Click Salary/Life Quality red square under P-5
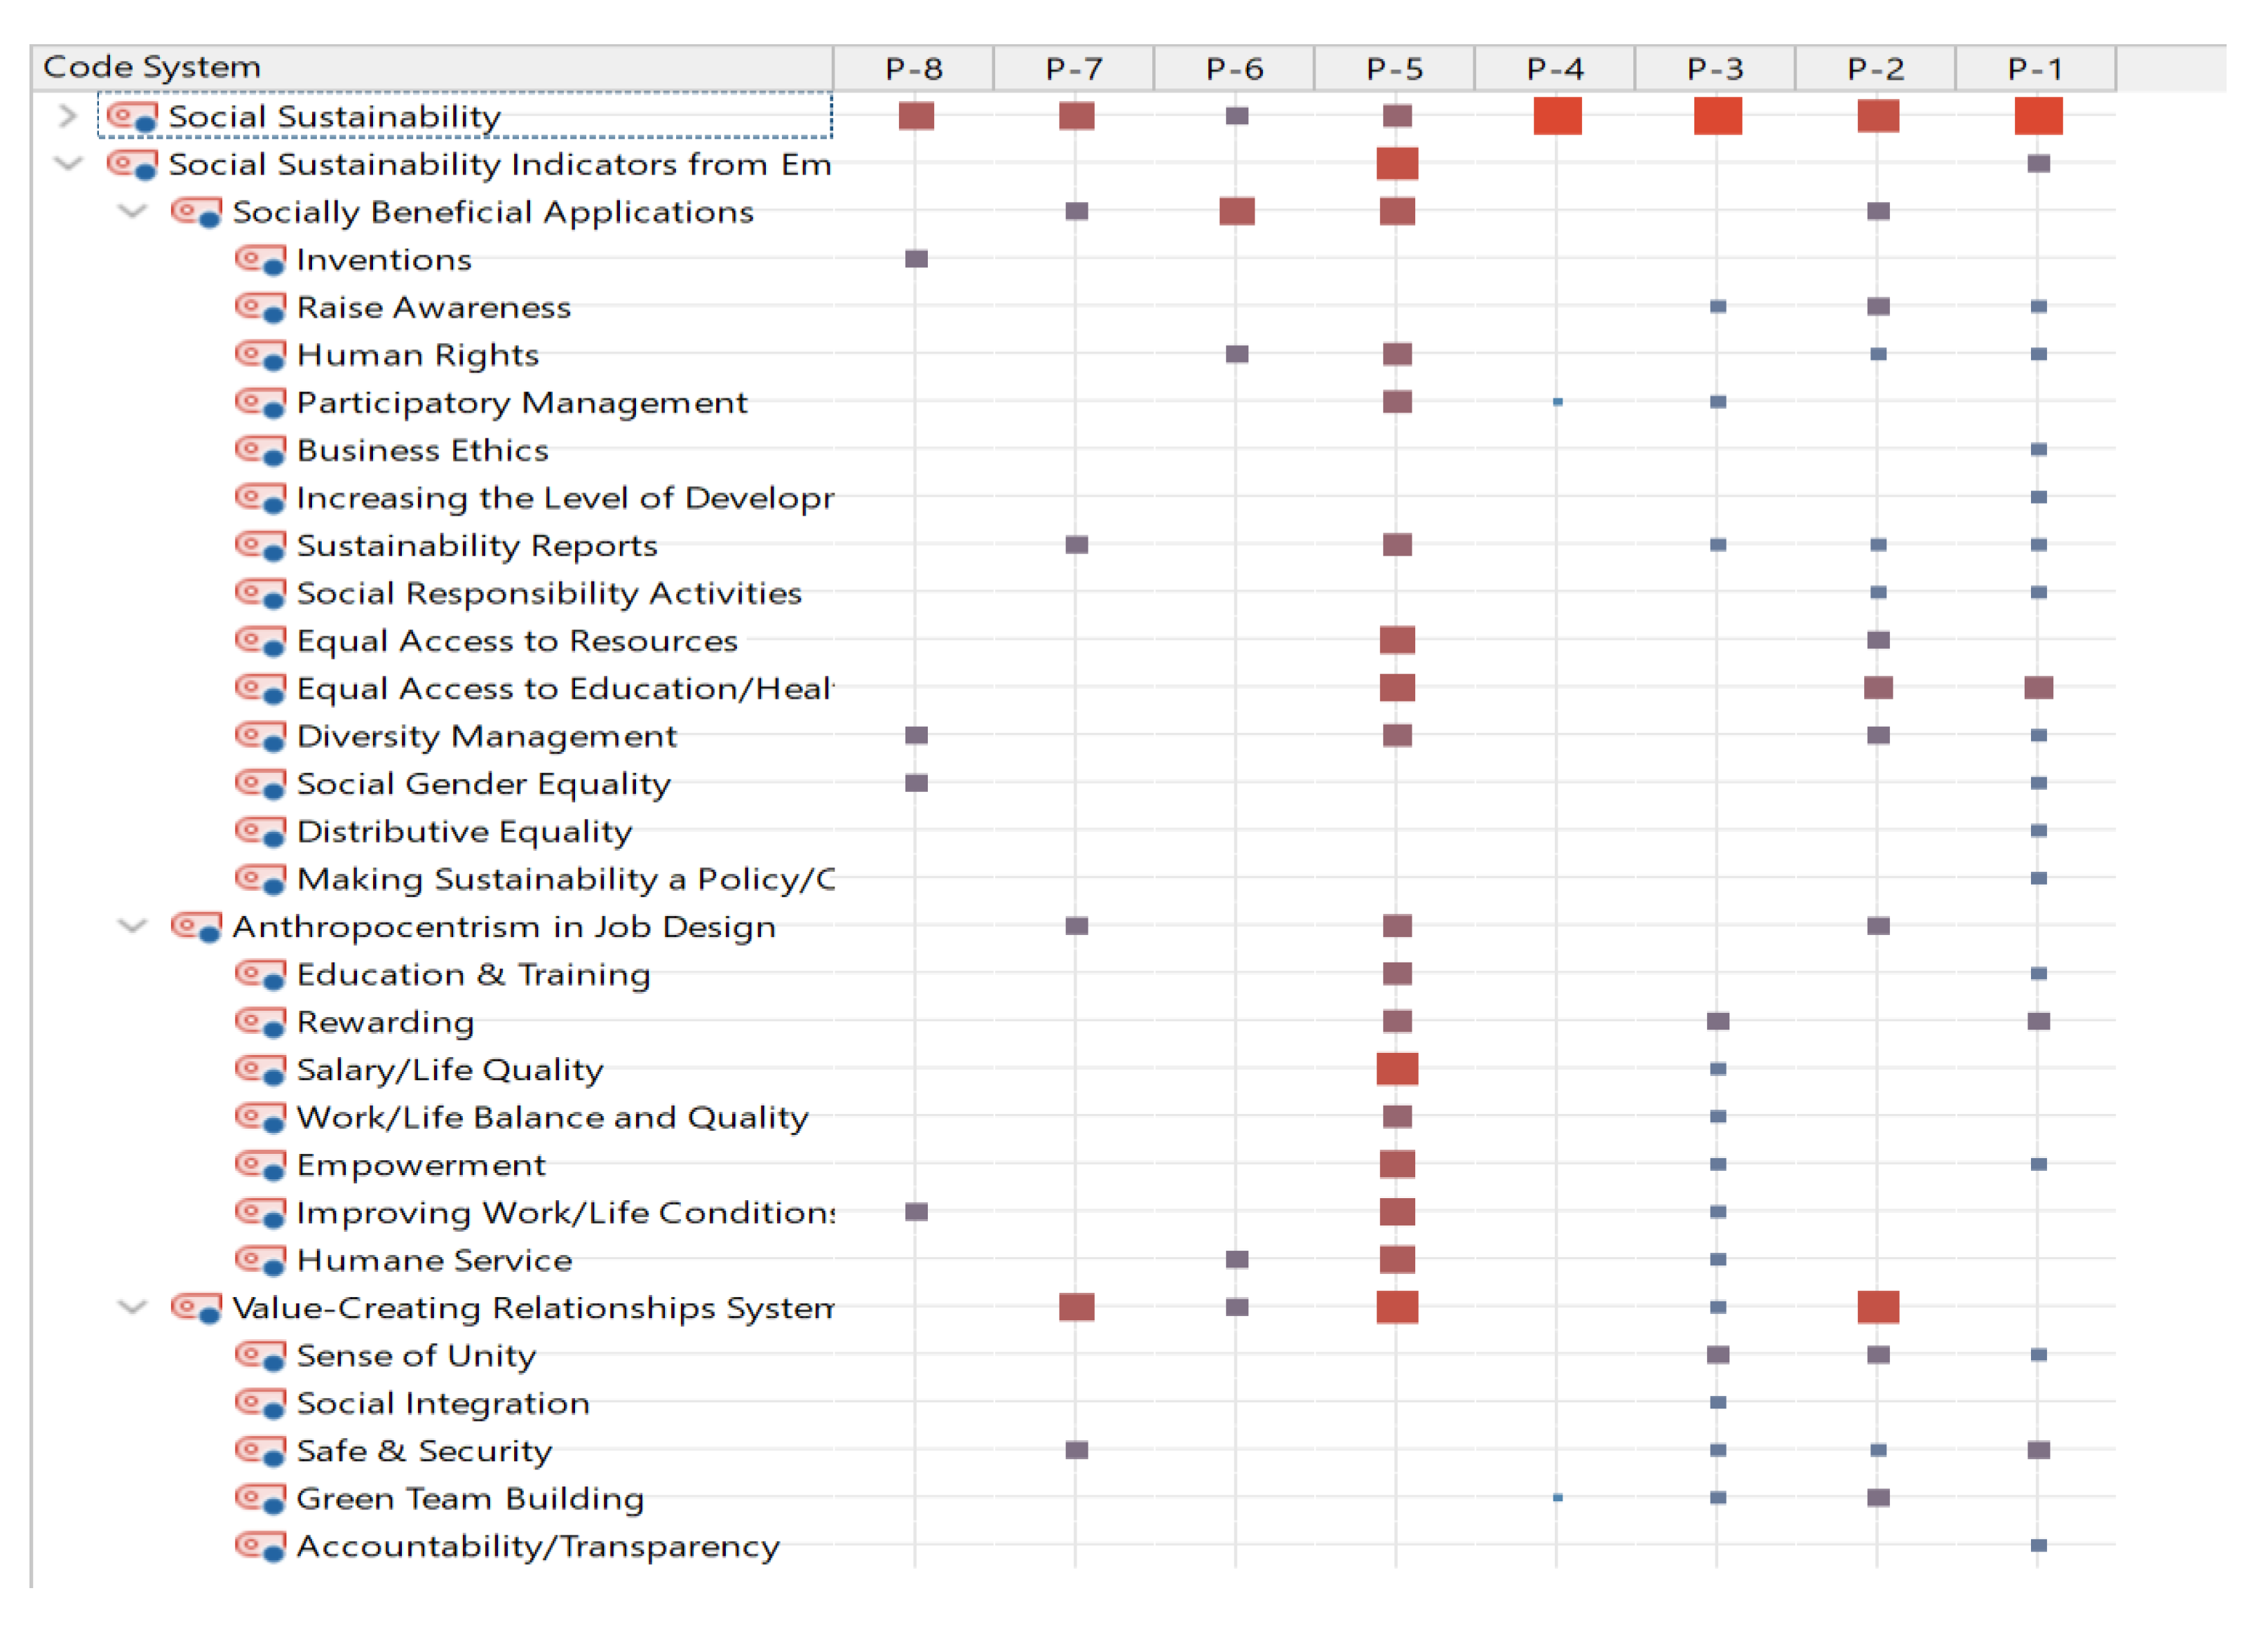The height and width of the screenshot is (1626, 2268). click(1397, 1069)
